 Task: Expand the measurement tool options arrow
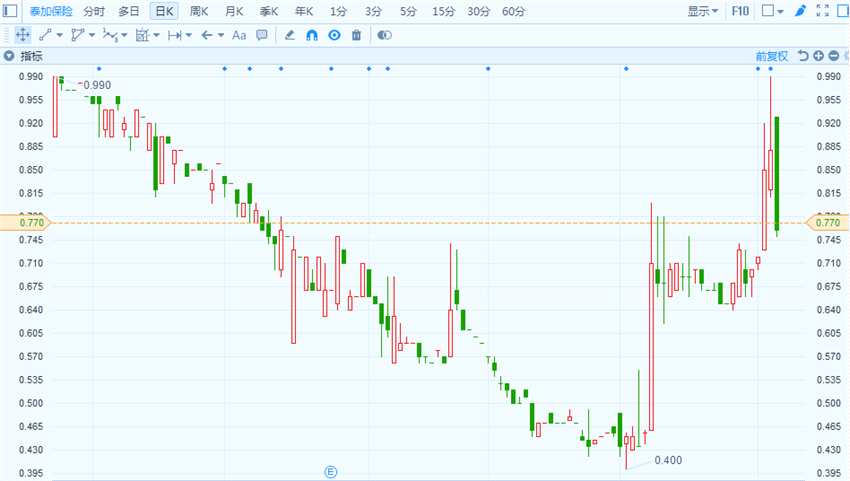pyautogui.click(x=156, y=35)
